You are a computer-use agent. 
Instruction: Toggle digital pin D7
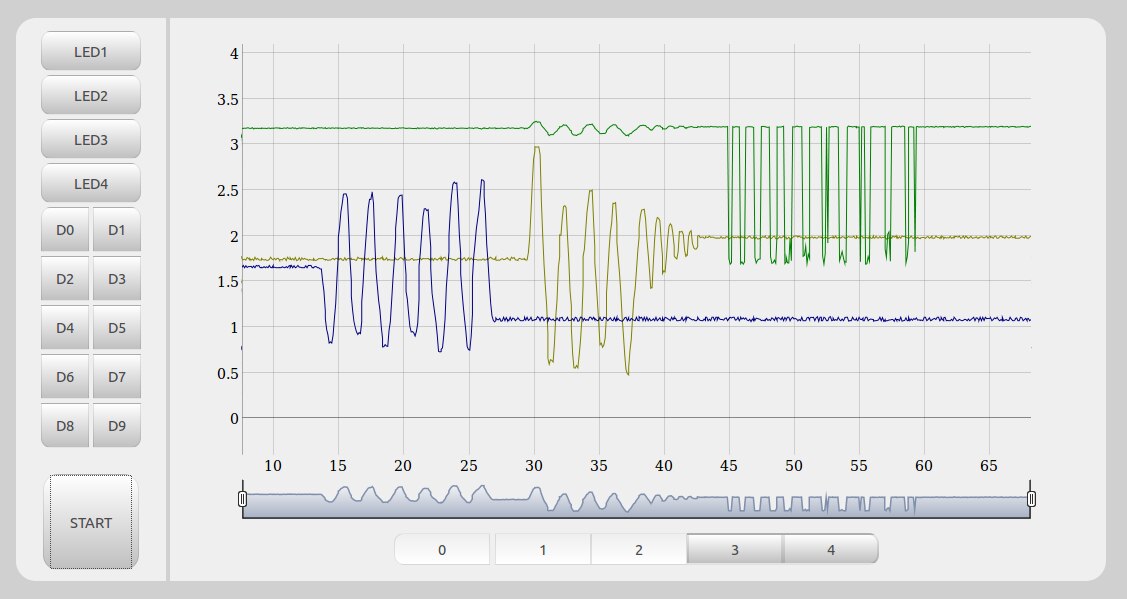[x=116, y=376]
